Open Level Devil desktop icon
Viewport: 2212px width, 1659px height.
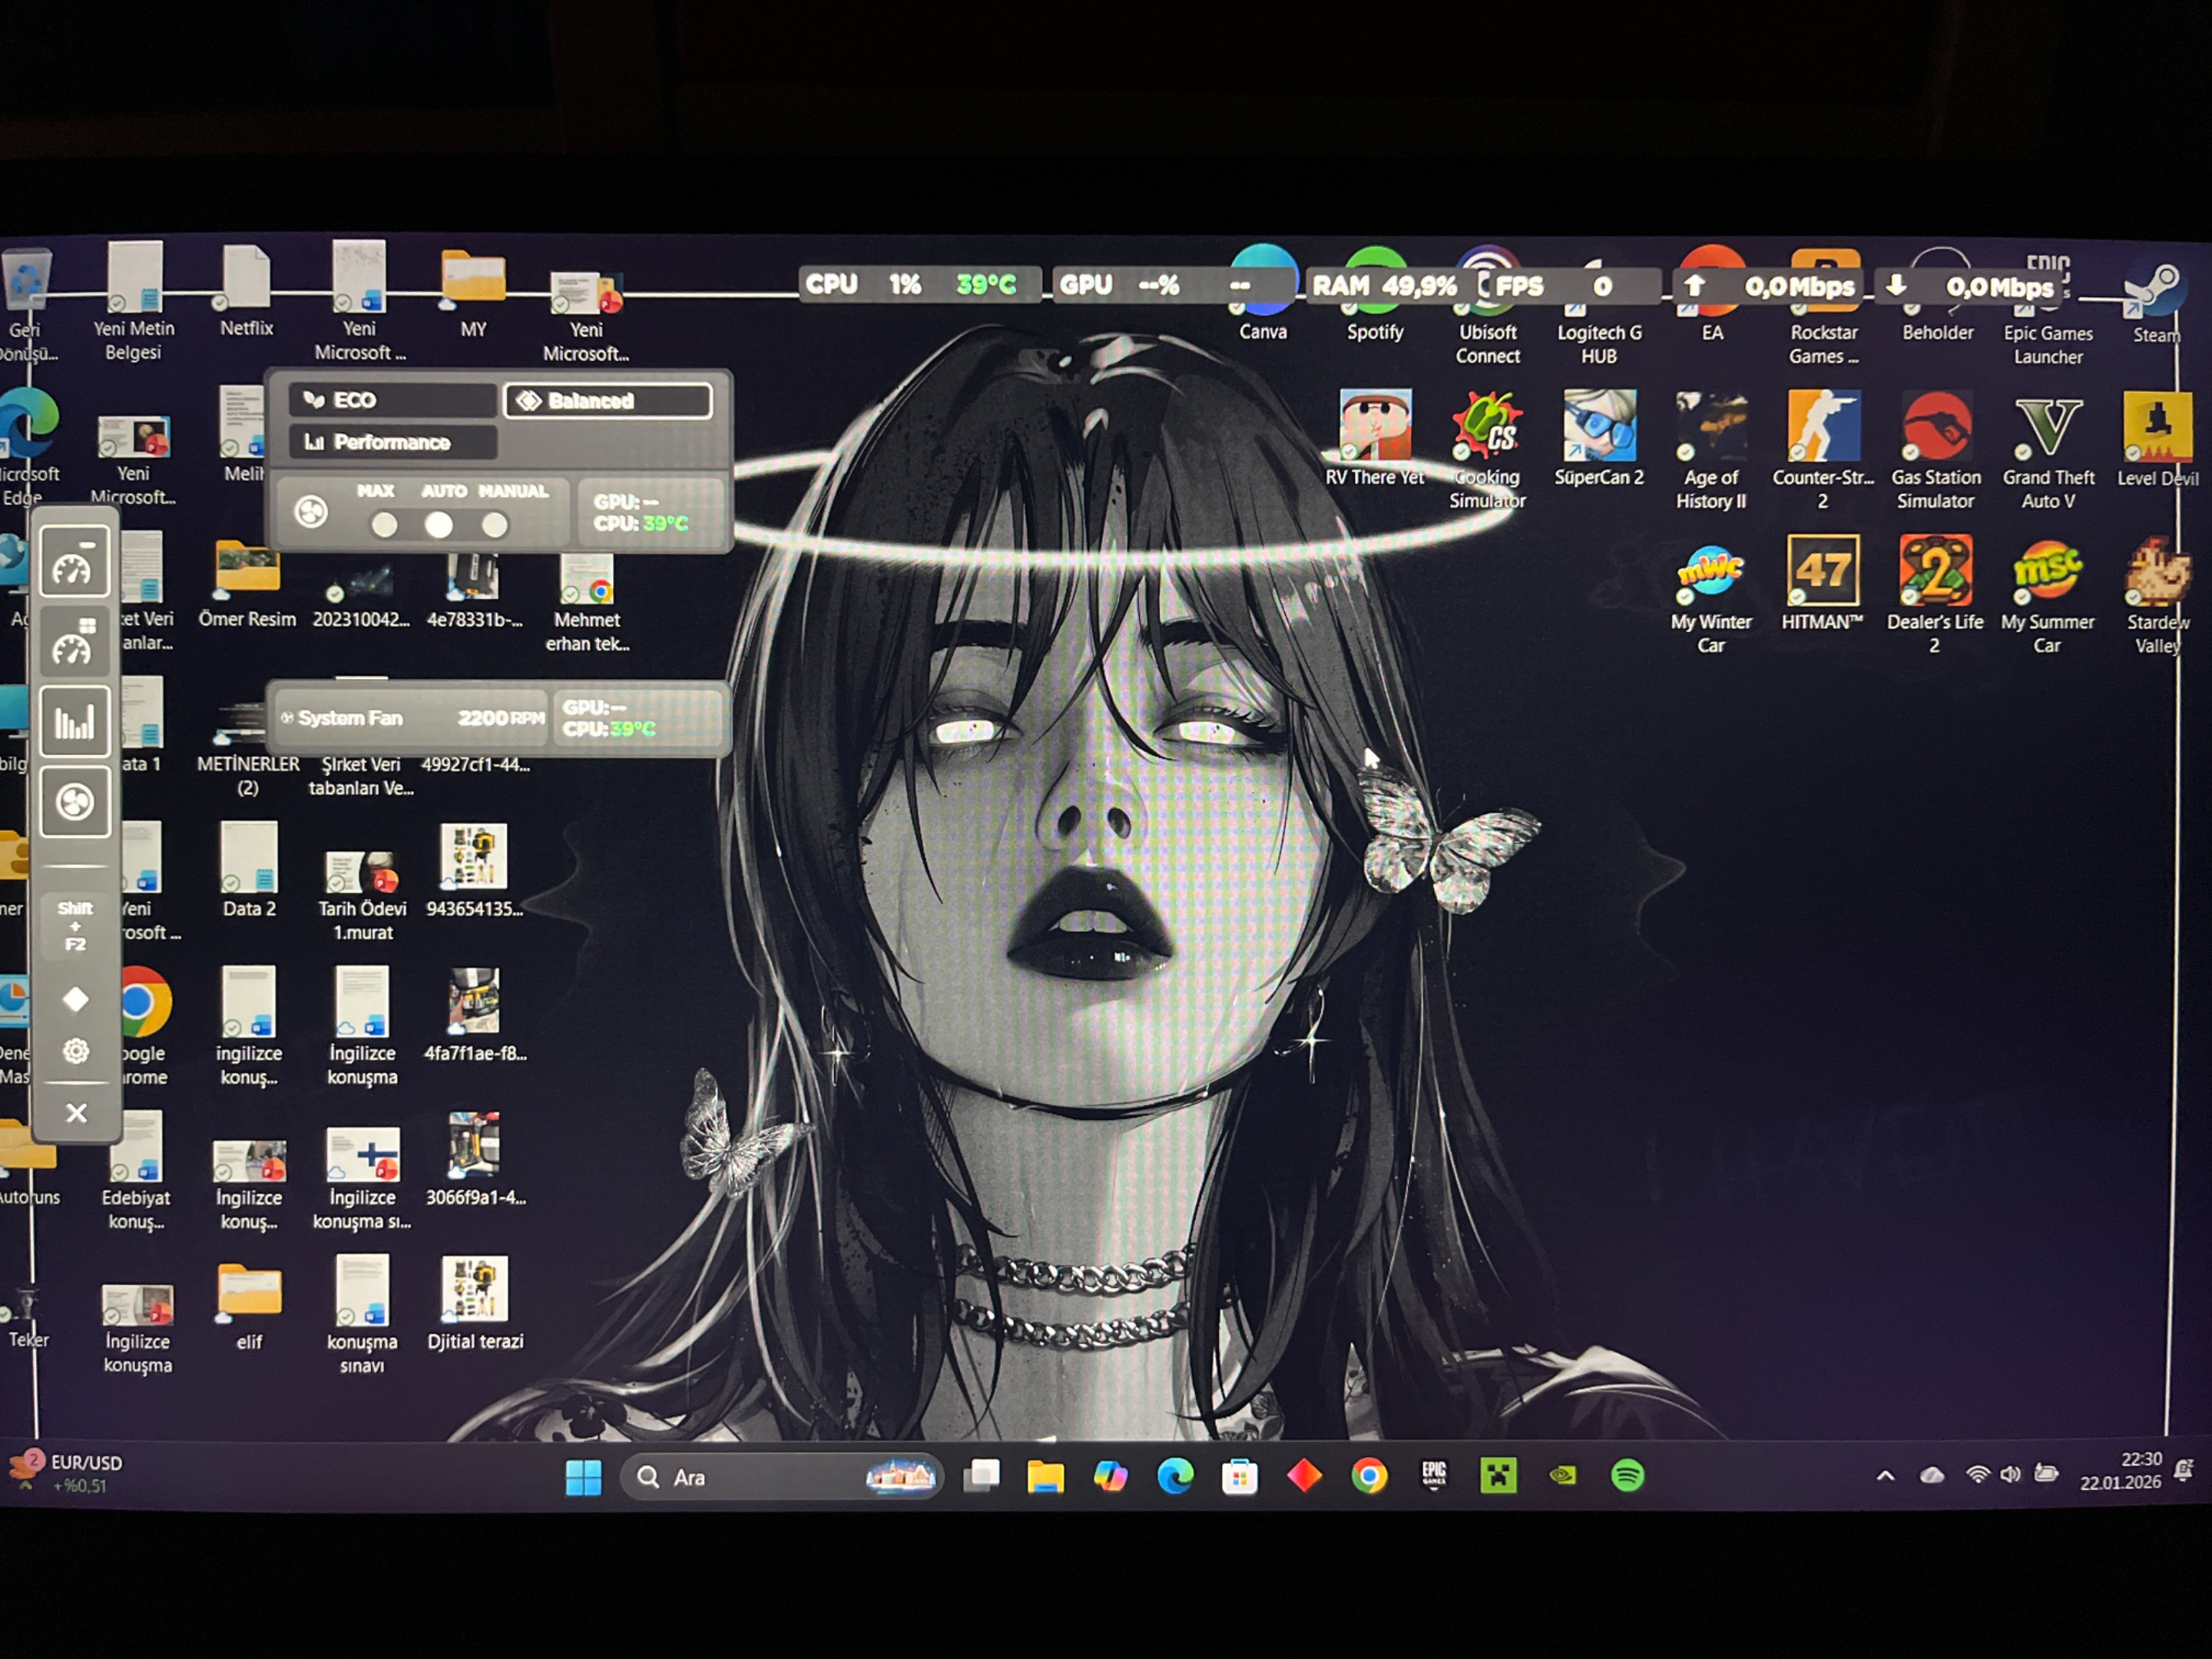[x=2157, y=440]
